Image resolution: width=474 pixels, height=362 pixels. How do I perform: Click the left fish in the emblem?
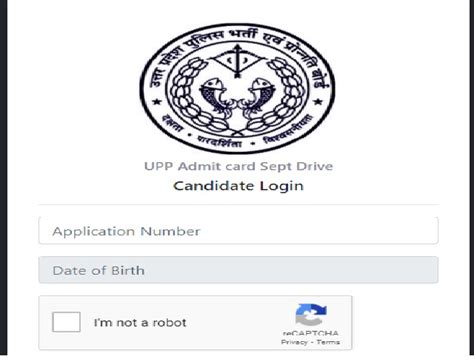215,97
